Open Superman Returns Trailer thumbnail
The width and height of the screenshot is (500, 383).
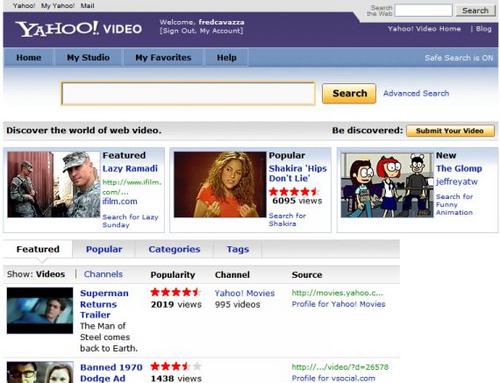point(40,310)
